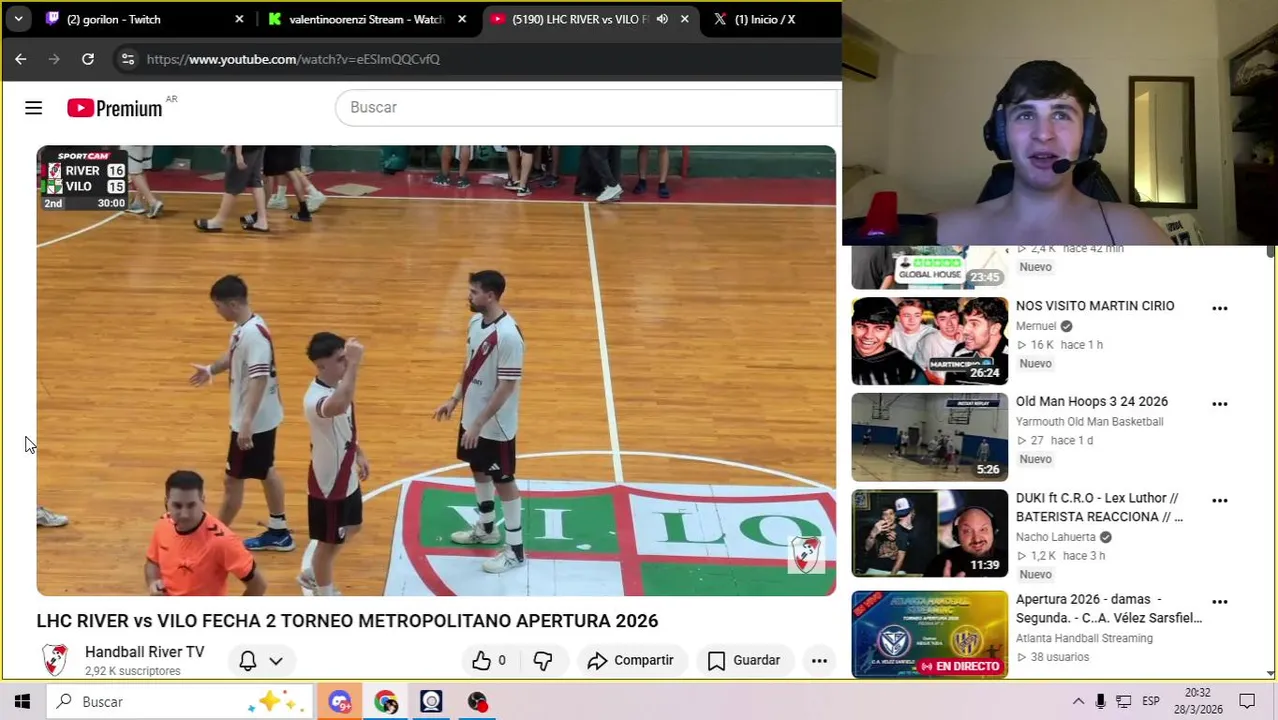This screenshot has height=720, width=1278.
Task: Close the LHC RIVER vs VILO tab
Action: (684, 19)
